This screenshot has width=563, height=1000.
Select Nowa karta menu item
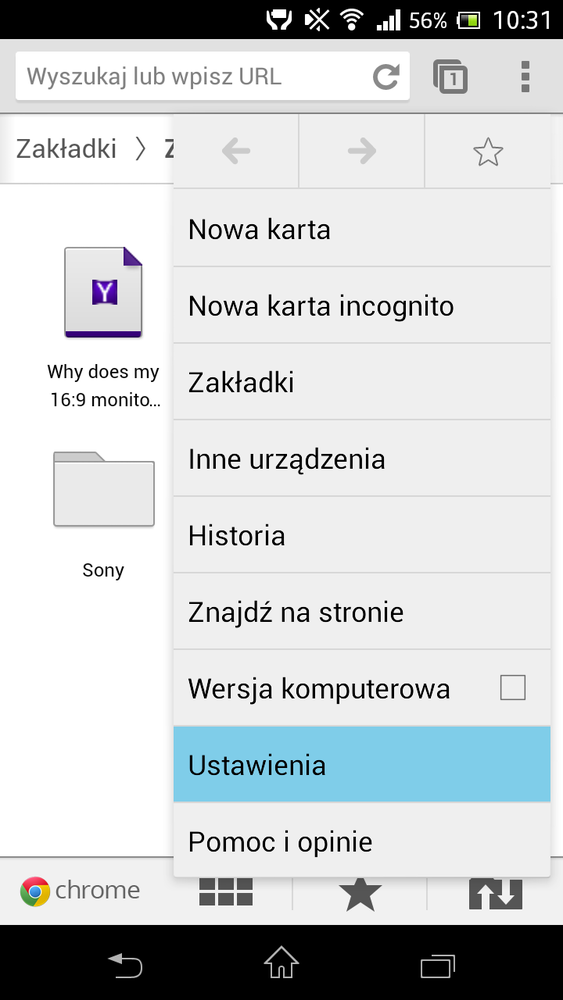tap(362, 229)
